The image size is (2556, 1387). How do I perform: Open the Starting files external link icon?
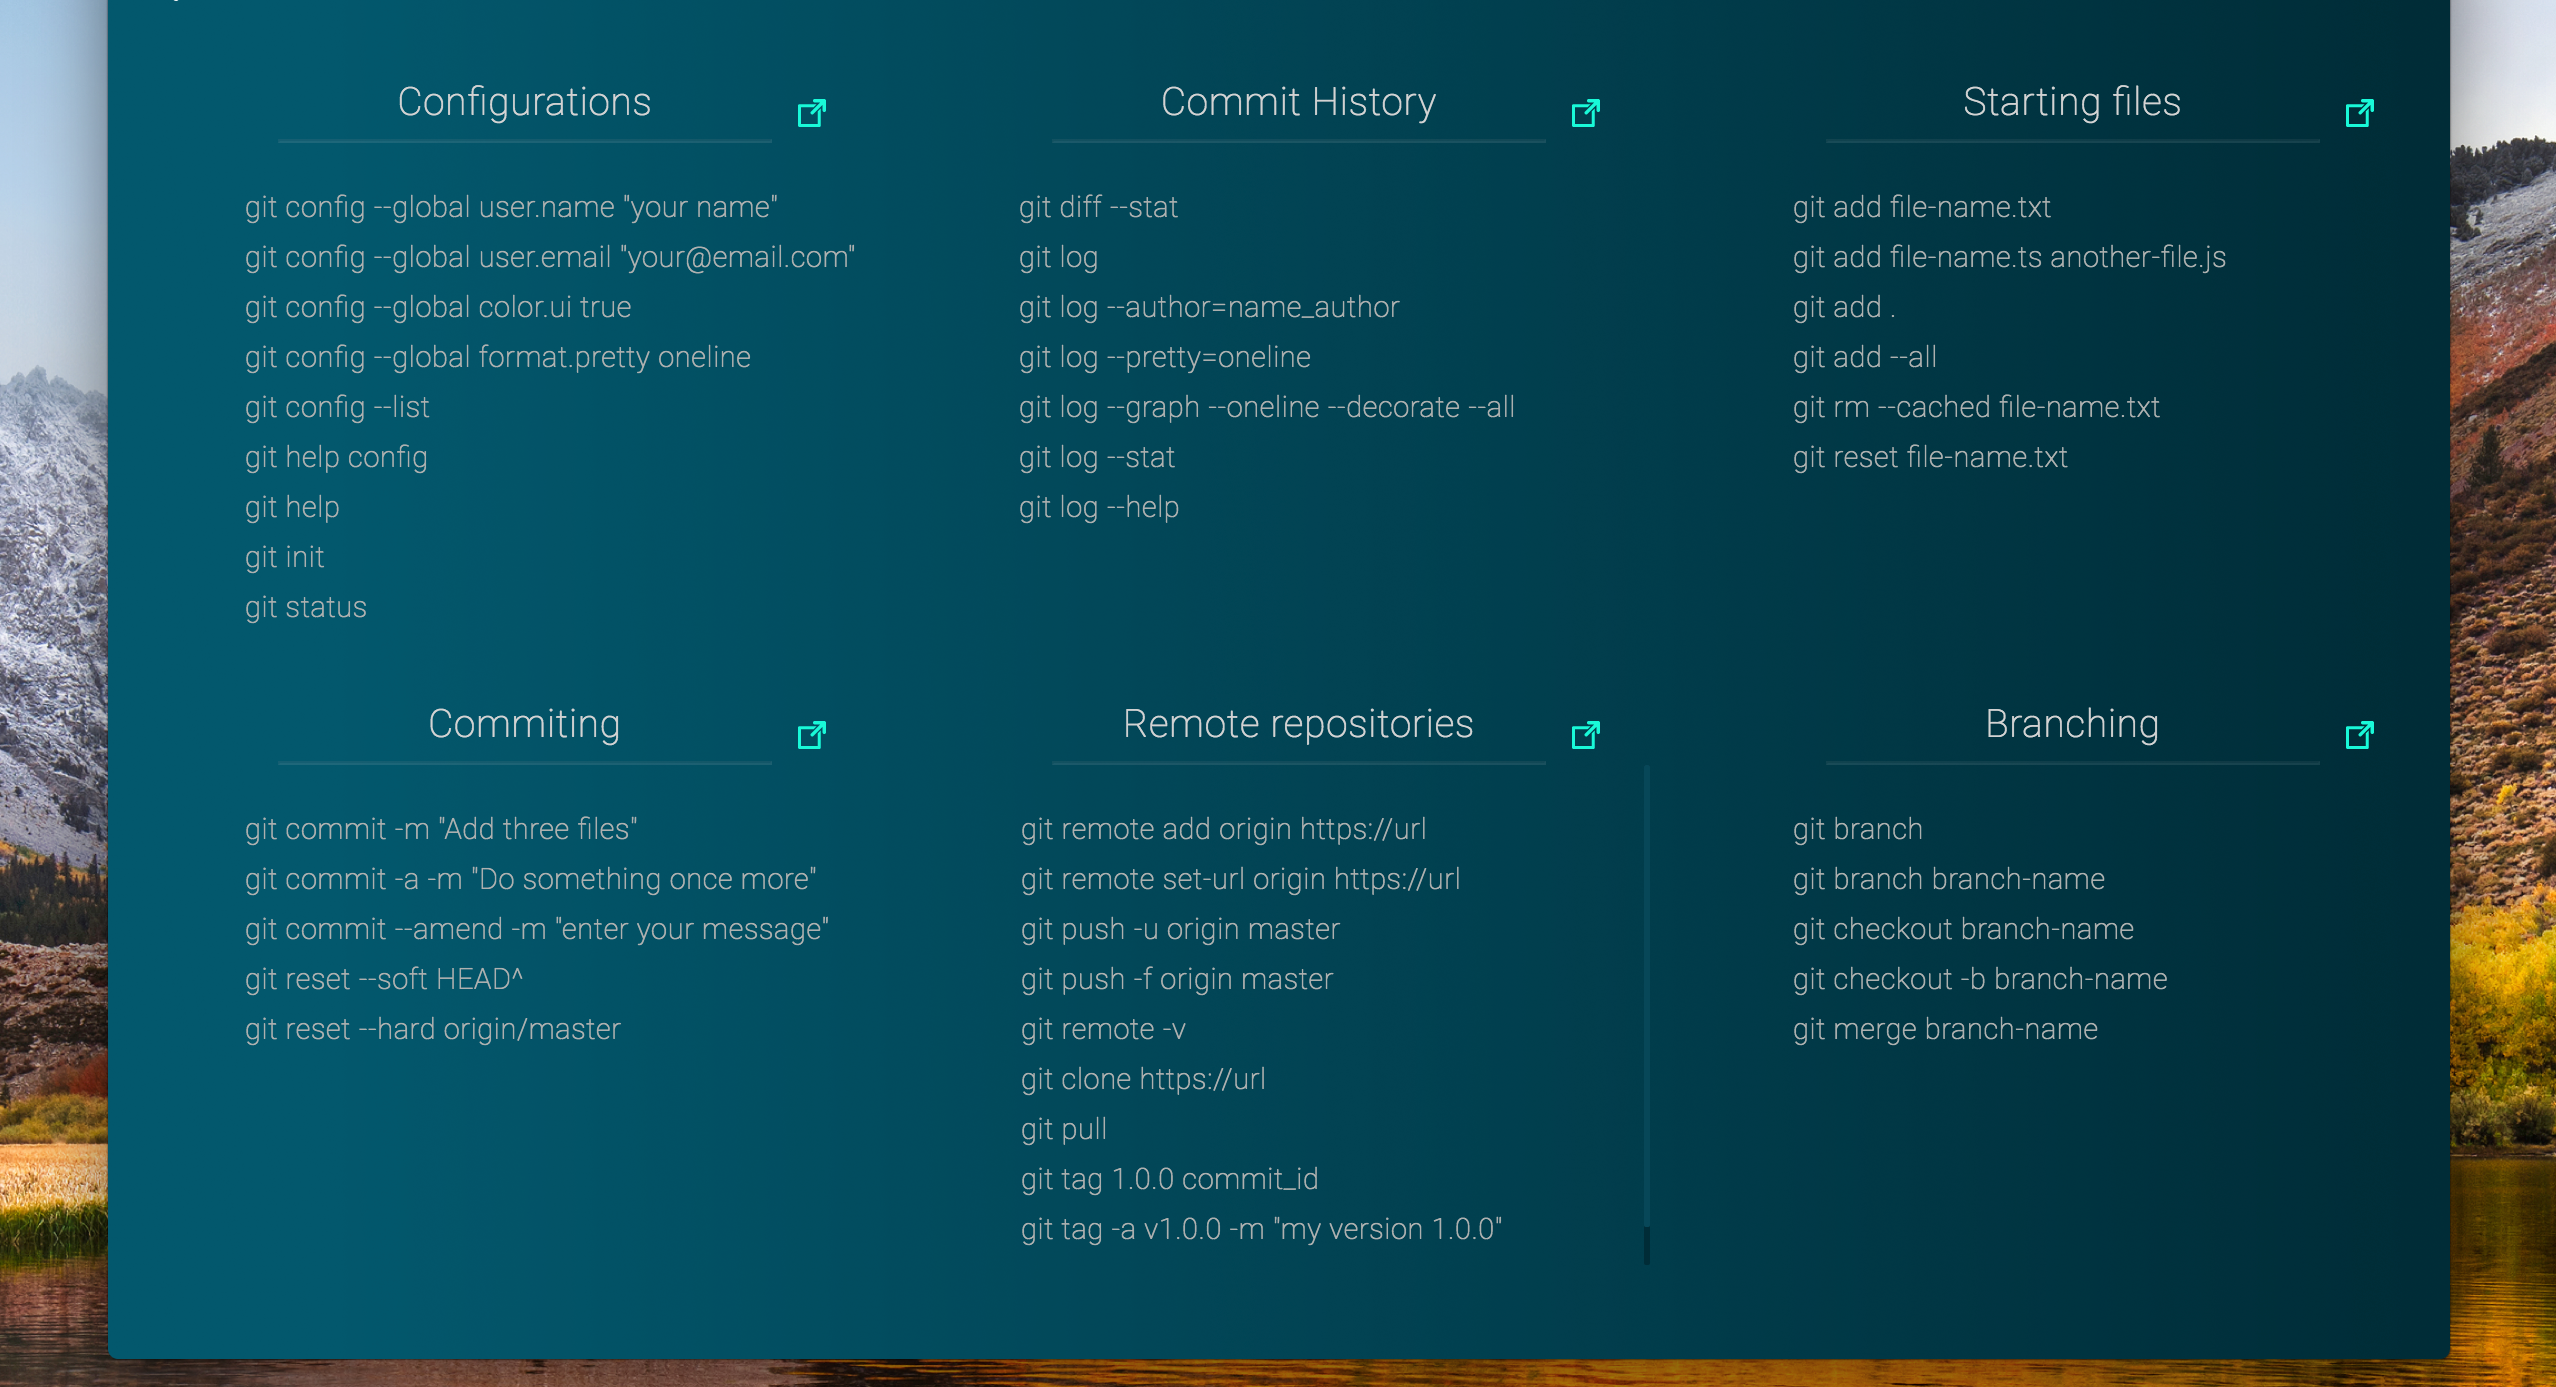pyautogui.click(x=2359, y=113)
